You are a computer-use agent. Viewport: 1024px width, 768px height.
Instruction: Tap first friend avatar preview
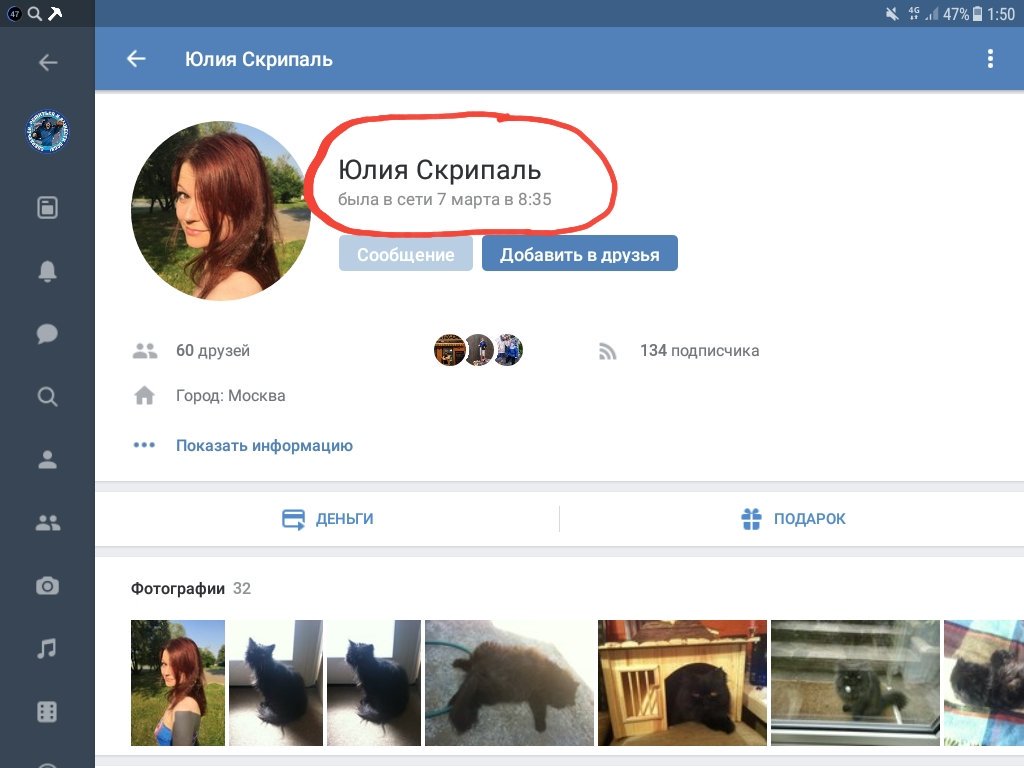449,350
